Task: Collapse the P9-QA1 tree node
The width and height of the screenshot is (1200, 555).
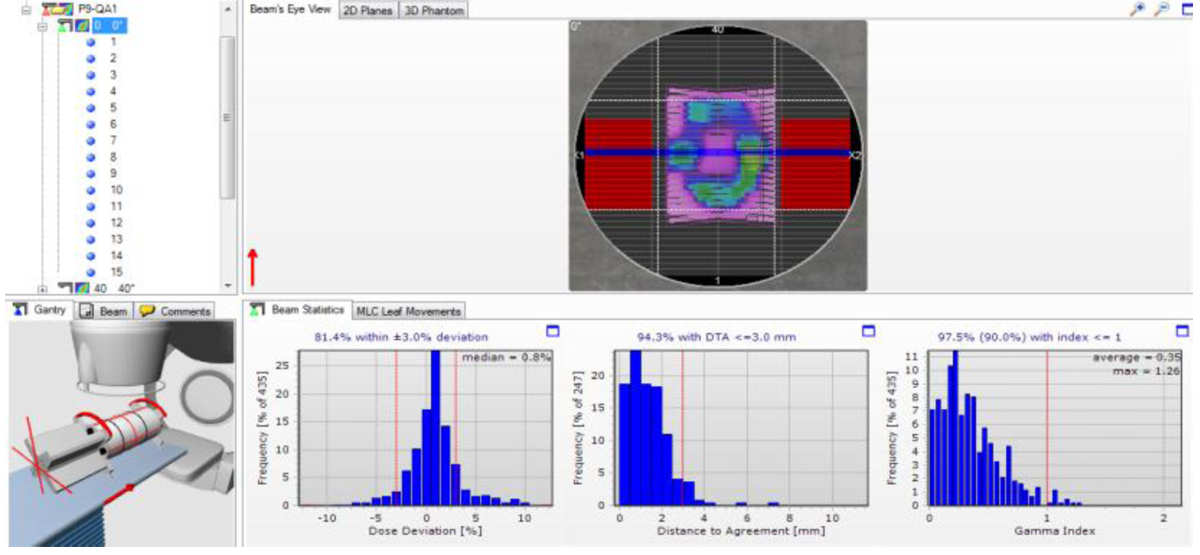Action: [26, 8]
